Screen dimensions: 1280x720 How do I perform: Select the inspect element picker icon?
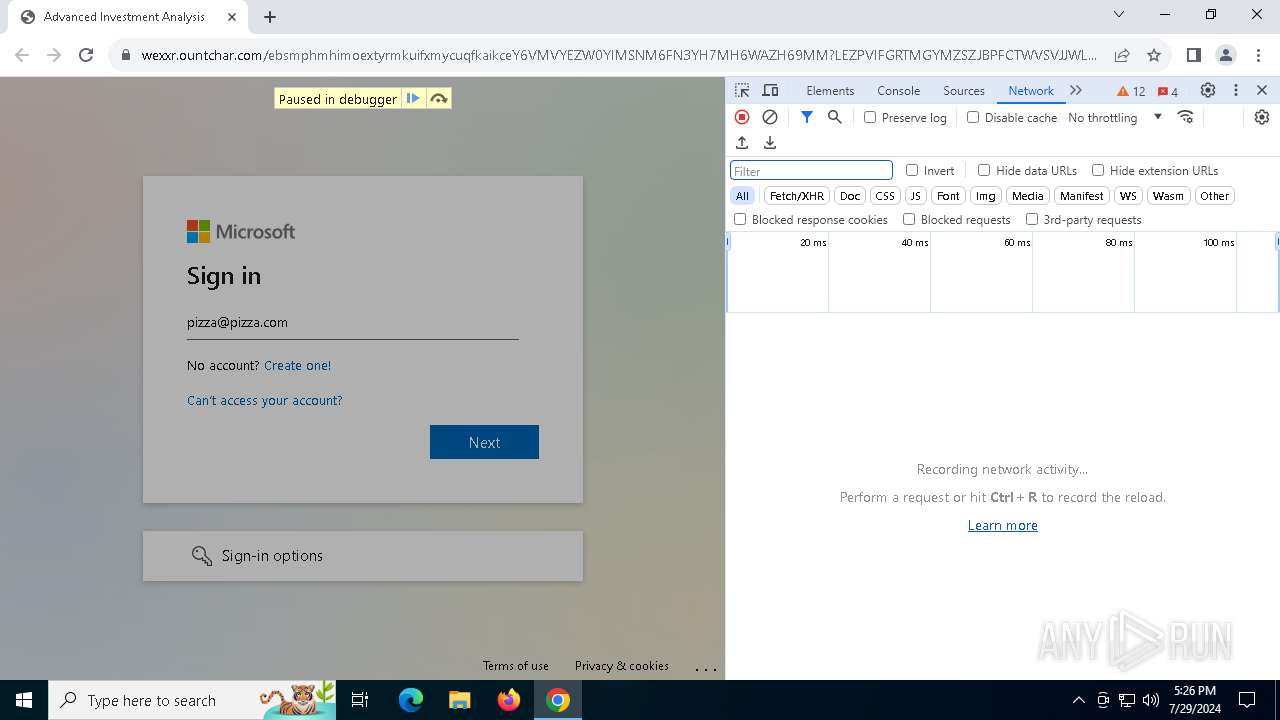[x=742, y=90]
